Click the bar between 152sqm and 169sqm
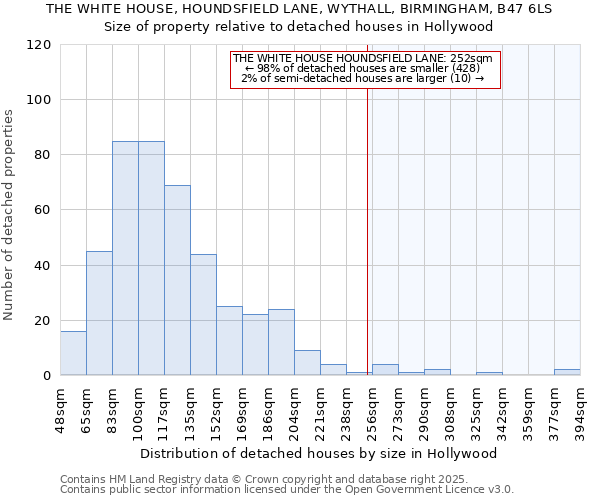Viewport: 600px width, 500px height. pos(229,341)
